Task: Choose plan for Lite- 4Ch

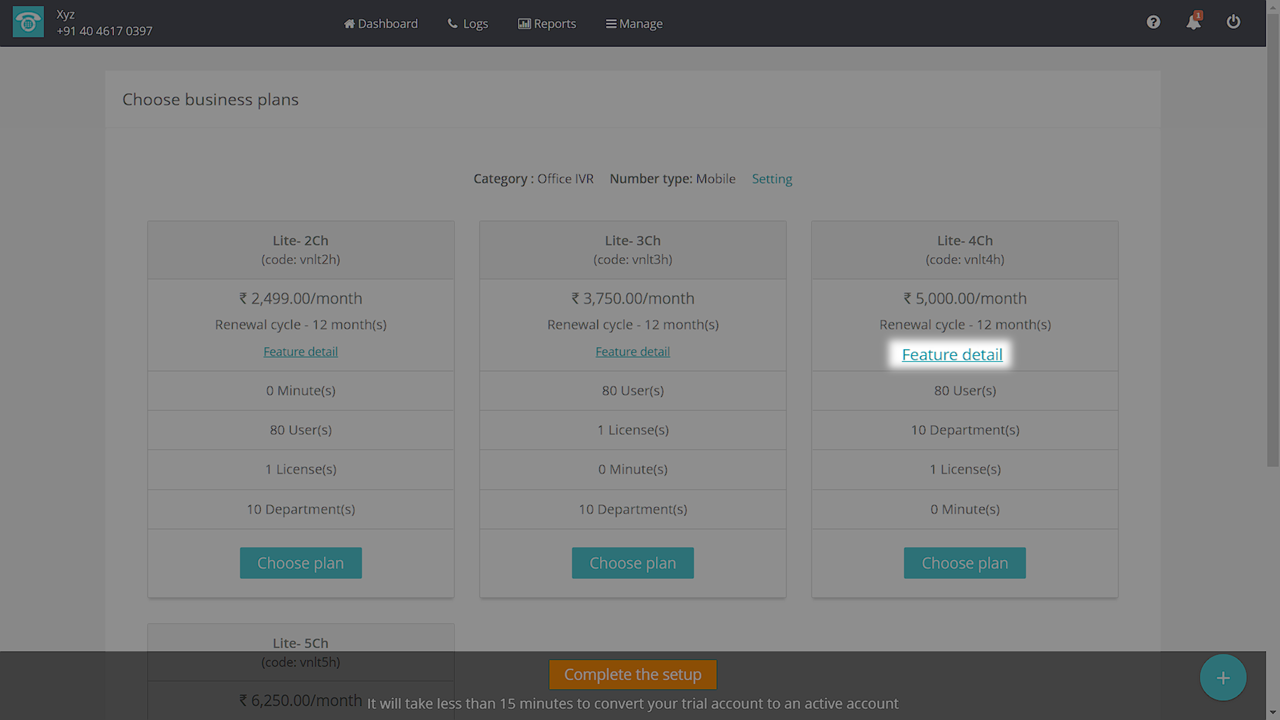Action: click(964, 563)
